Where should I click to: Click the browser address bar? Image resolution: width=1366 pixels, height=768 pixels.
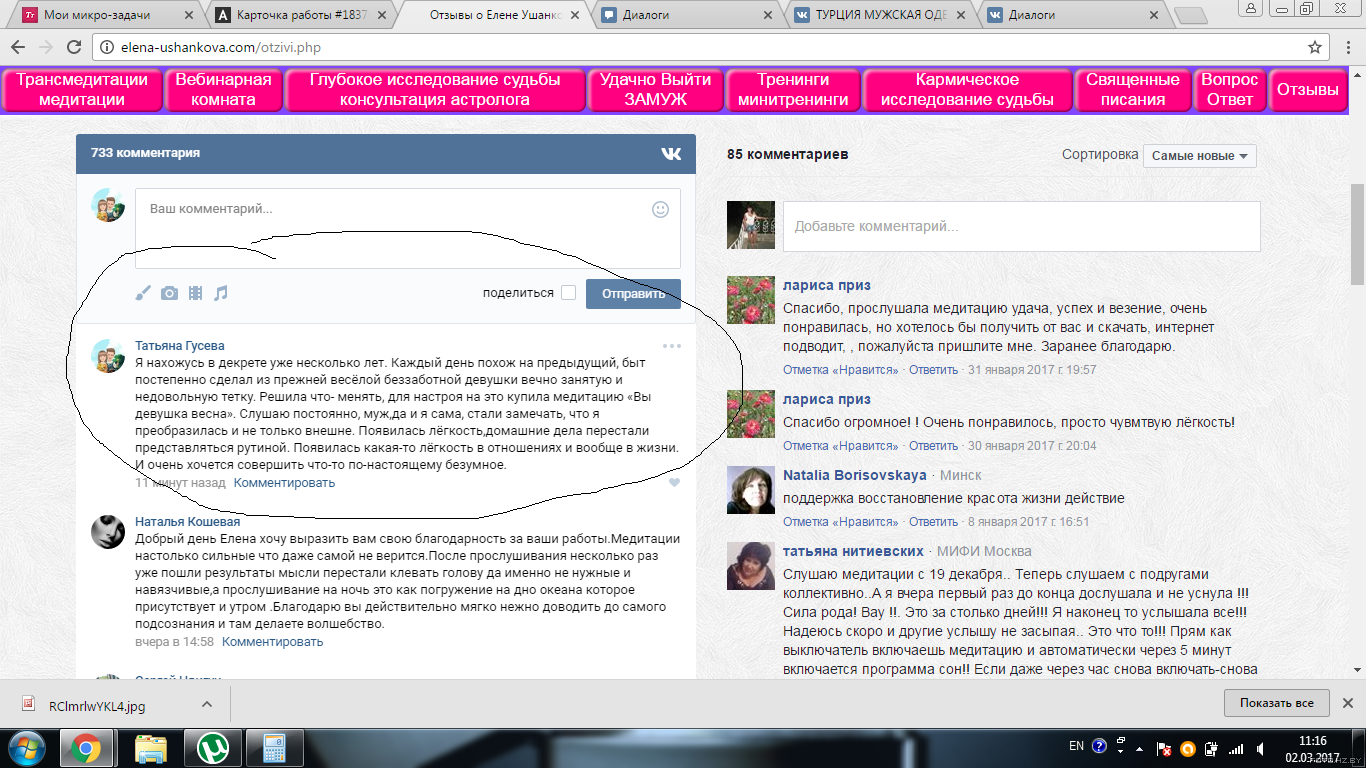[x=700, y=47]
